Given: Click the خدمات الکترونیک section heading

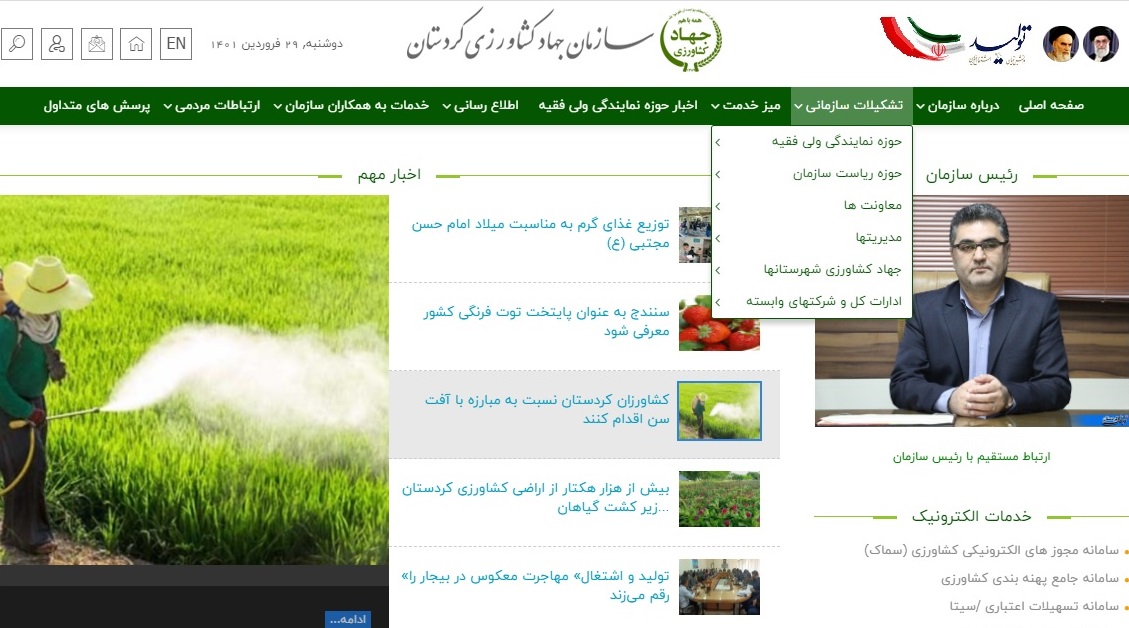Looking at the screenshot, I should click(x=971, y=516).
